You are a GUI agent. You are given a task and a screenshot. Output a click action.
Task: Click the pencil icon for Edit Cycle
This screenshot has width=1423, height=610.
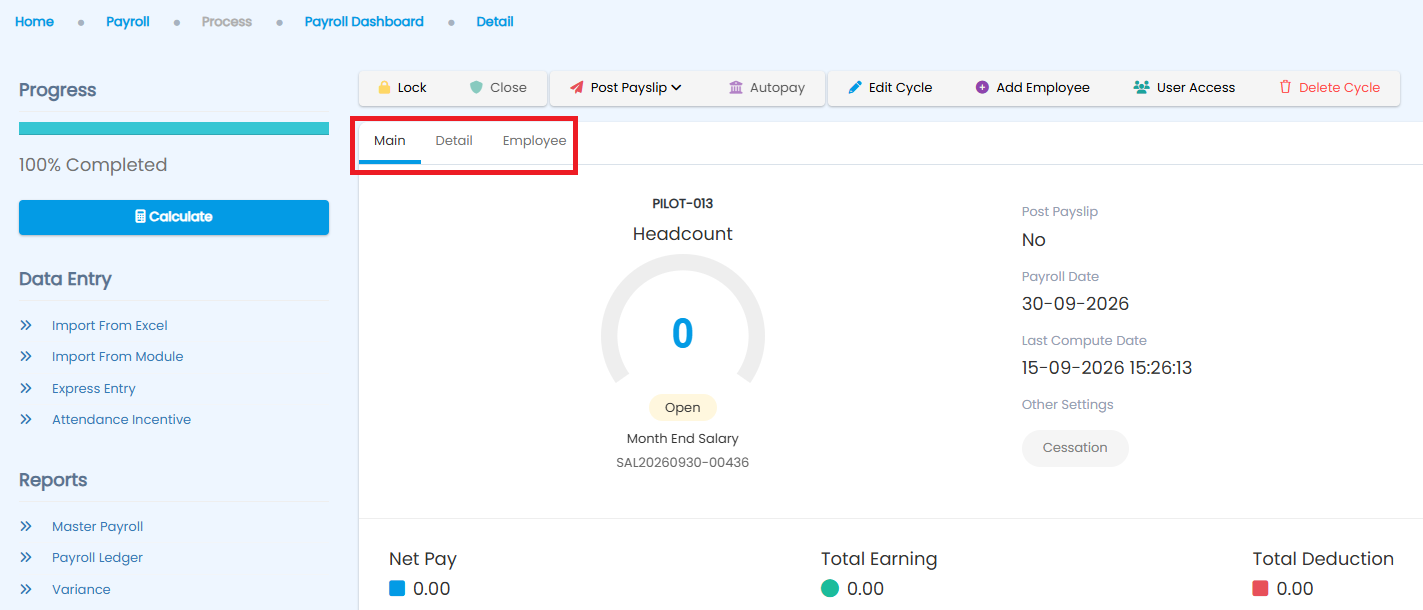pyautogui.click(x=855, y=88)
